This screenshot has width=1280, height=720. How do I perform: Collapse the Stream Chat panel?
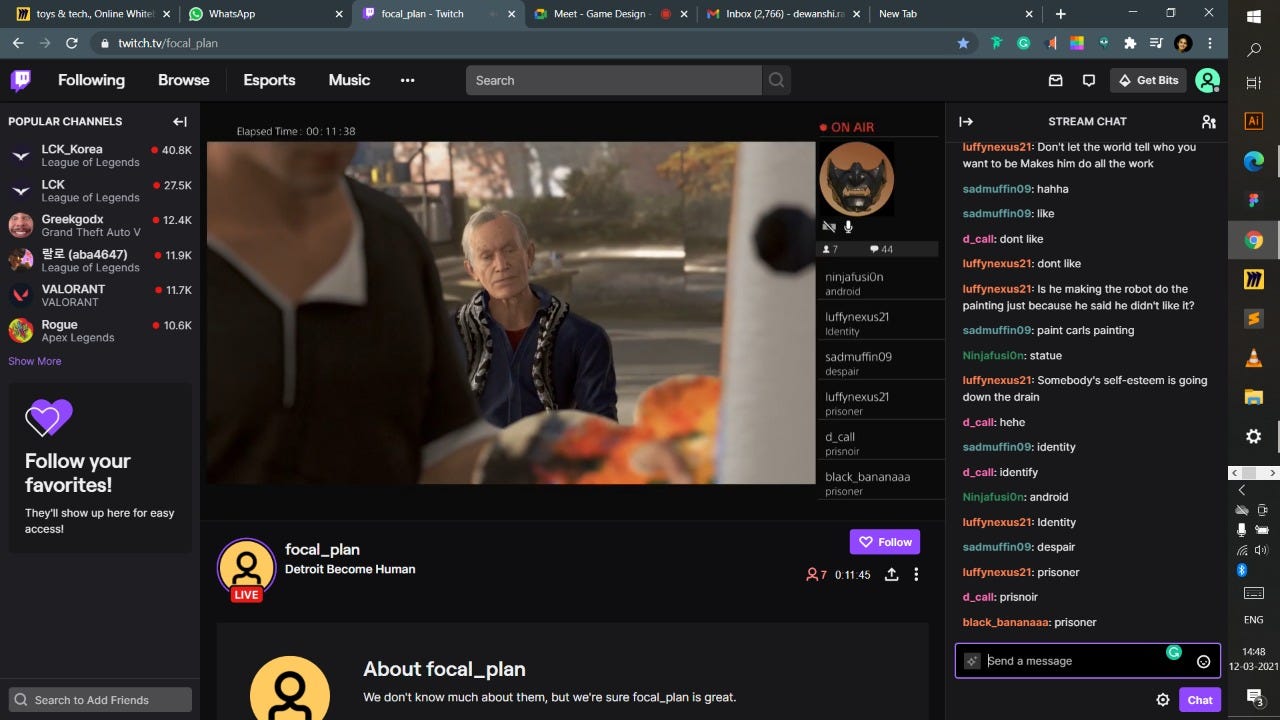coord(966,121)
